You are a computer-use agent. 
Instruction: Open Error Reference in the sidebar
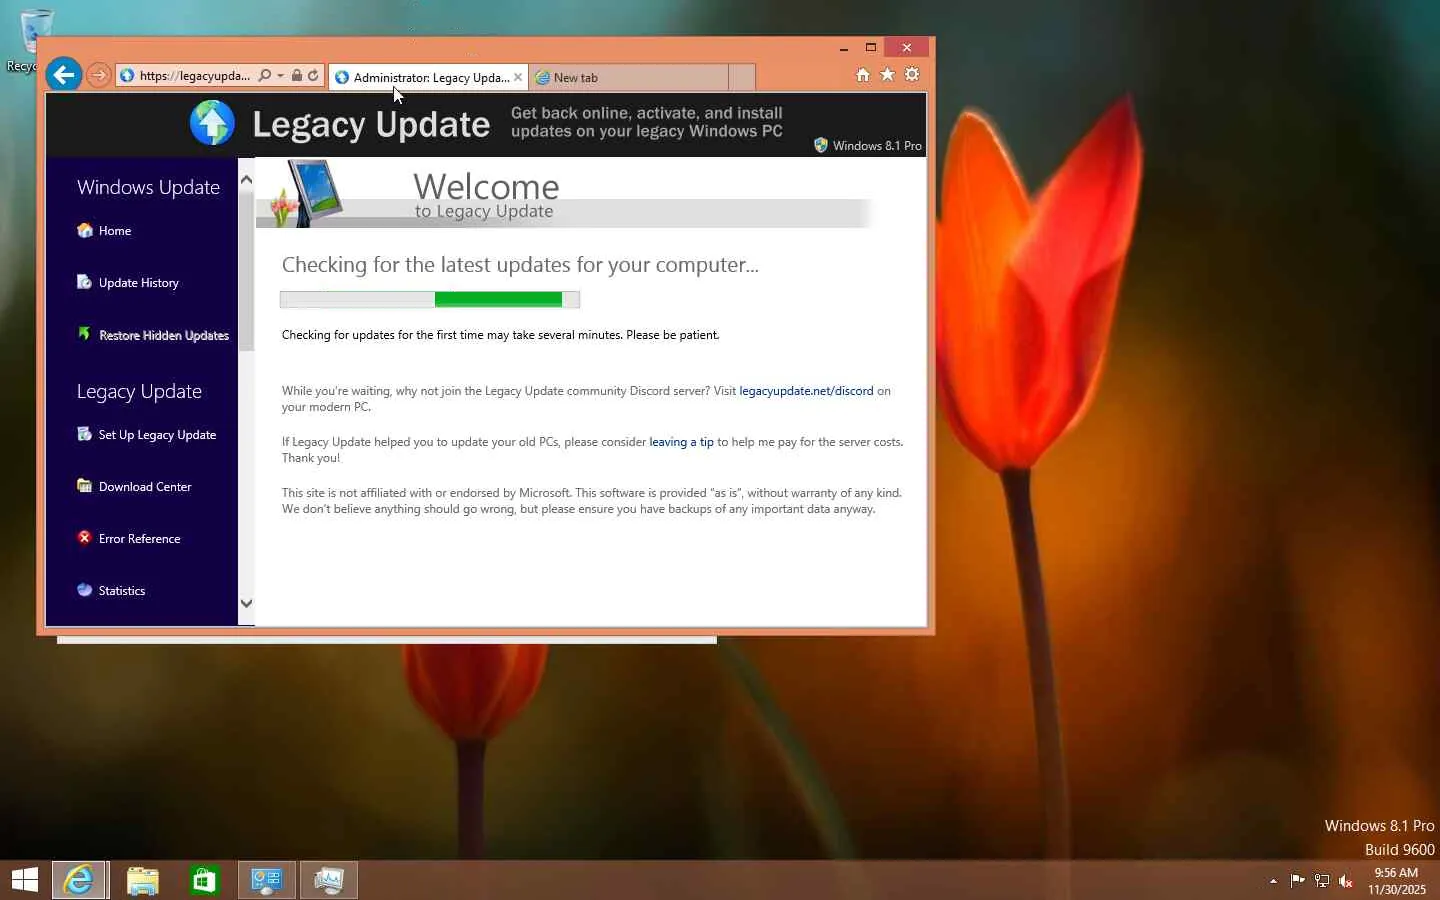click(139, 539)
